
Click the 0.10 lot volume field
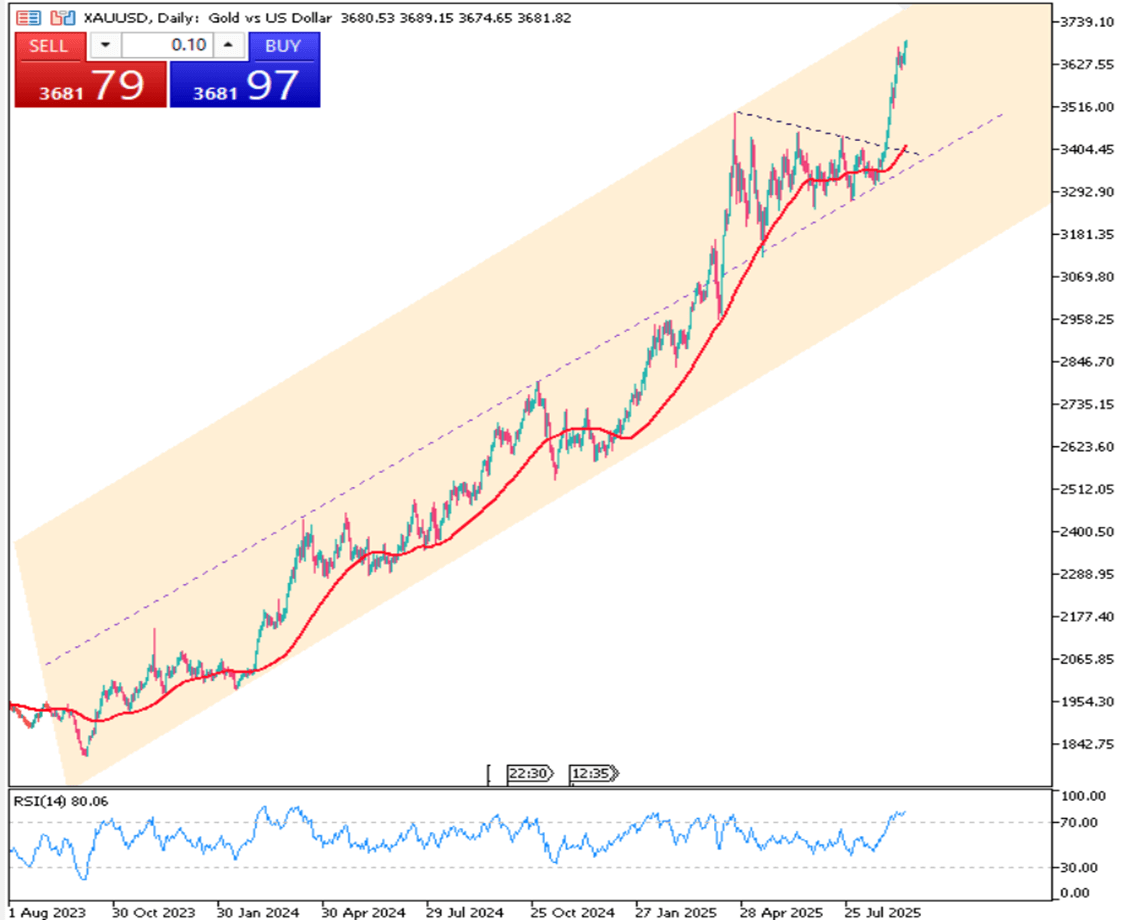tap(168, 46)
